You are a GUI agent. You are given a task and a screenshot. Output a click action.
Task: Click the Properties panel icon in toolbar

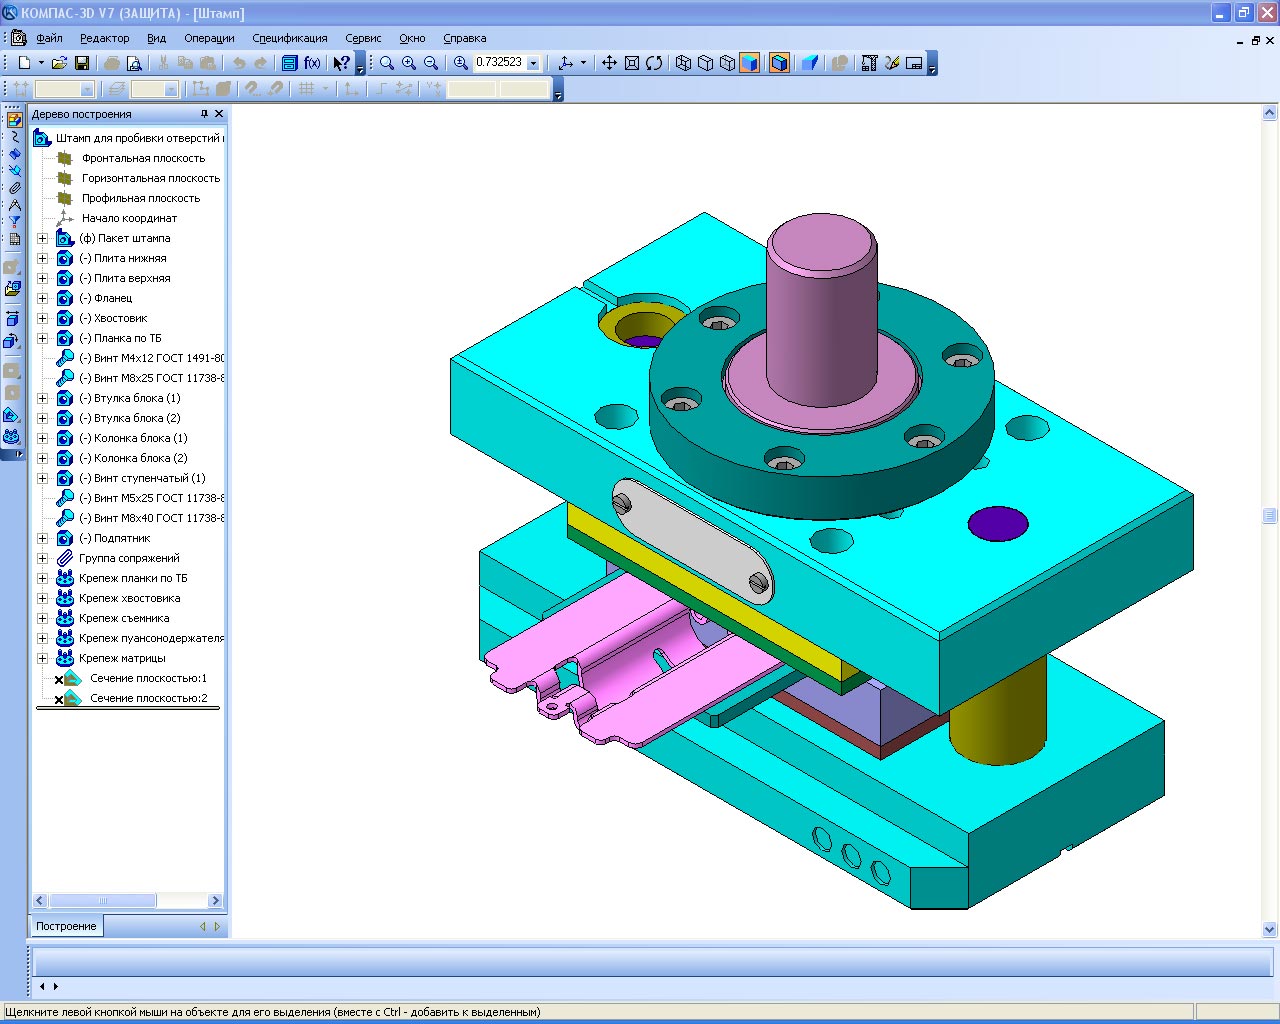(x=914, y=63)
